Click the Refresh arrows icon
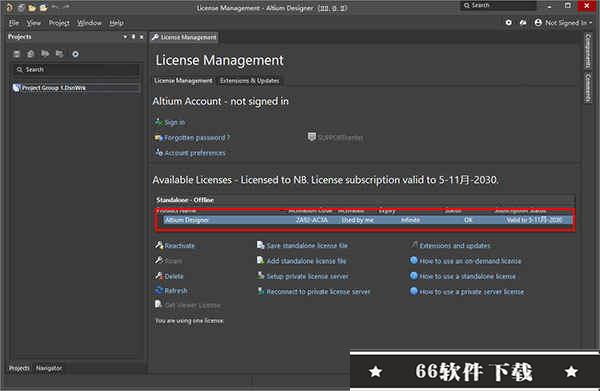 [x=159, y=290]
